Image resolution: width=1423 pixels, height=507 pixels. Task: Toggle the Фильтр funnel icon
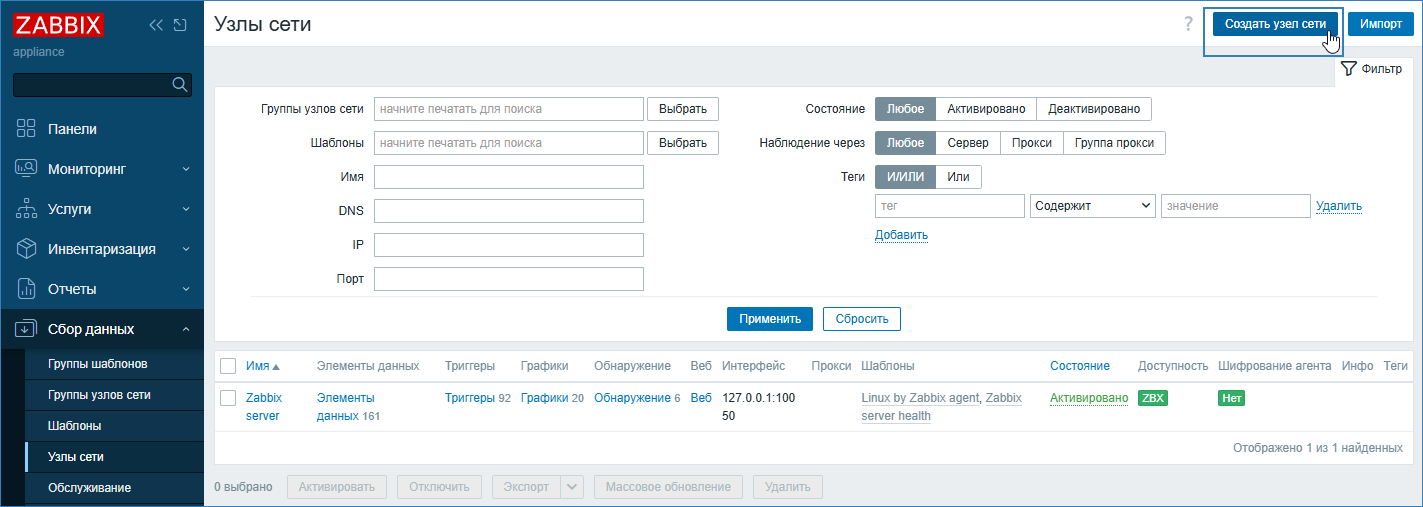pos(1348,69)
